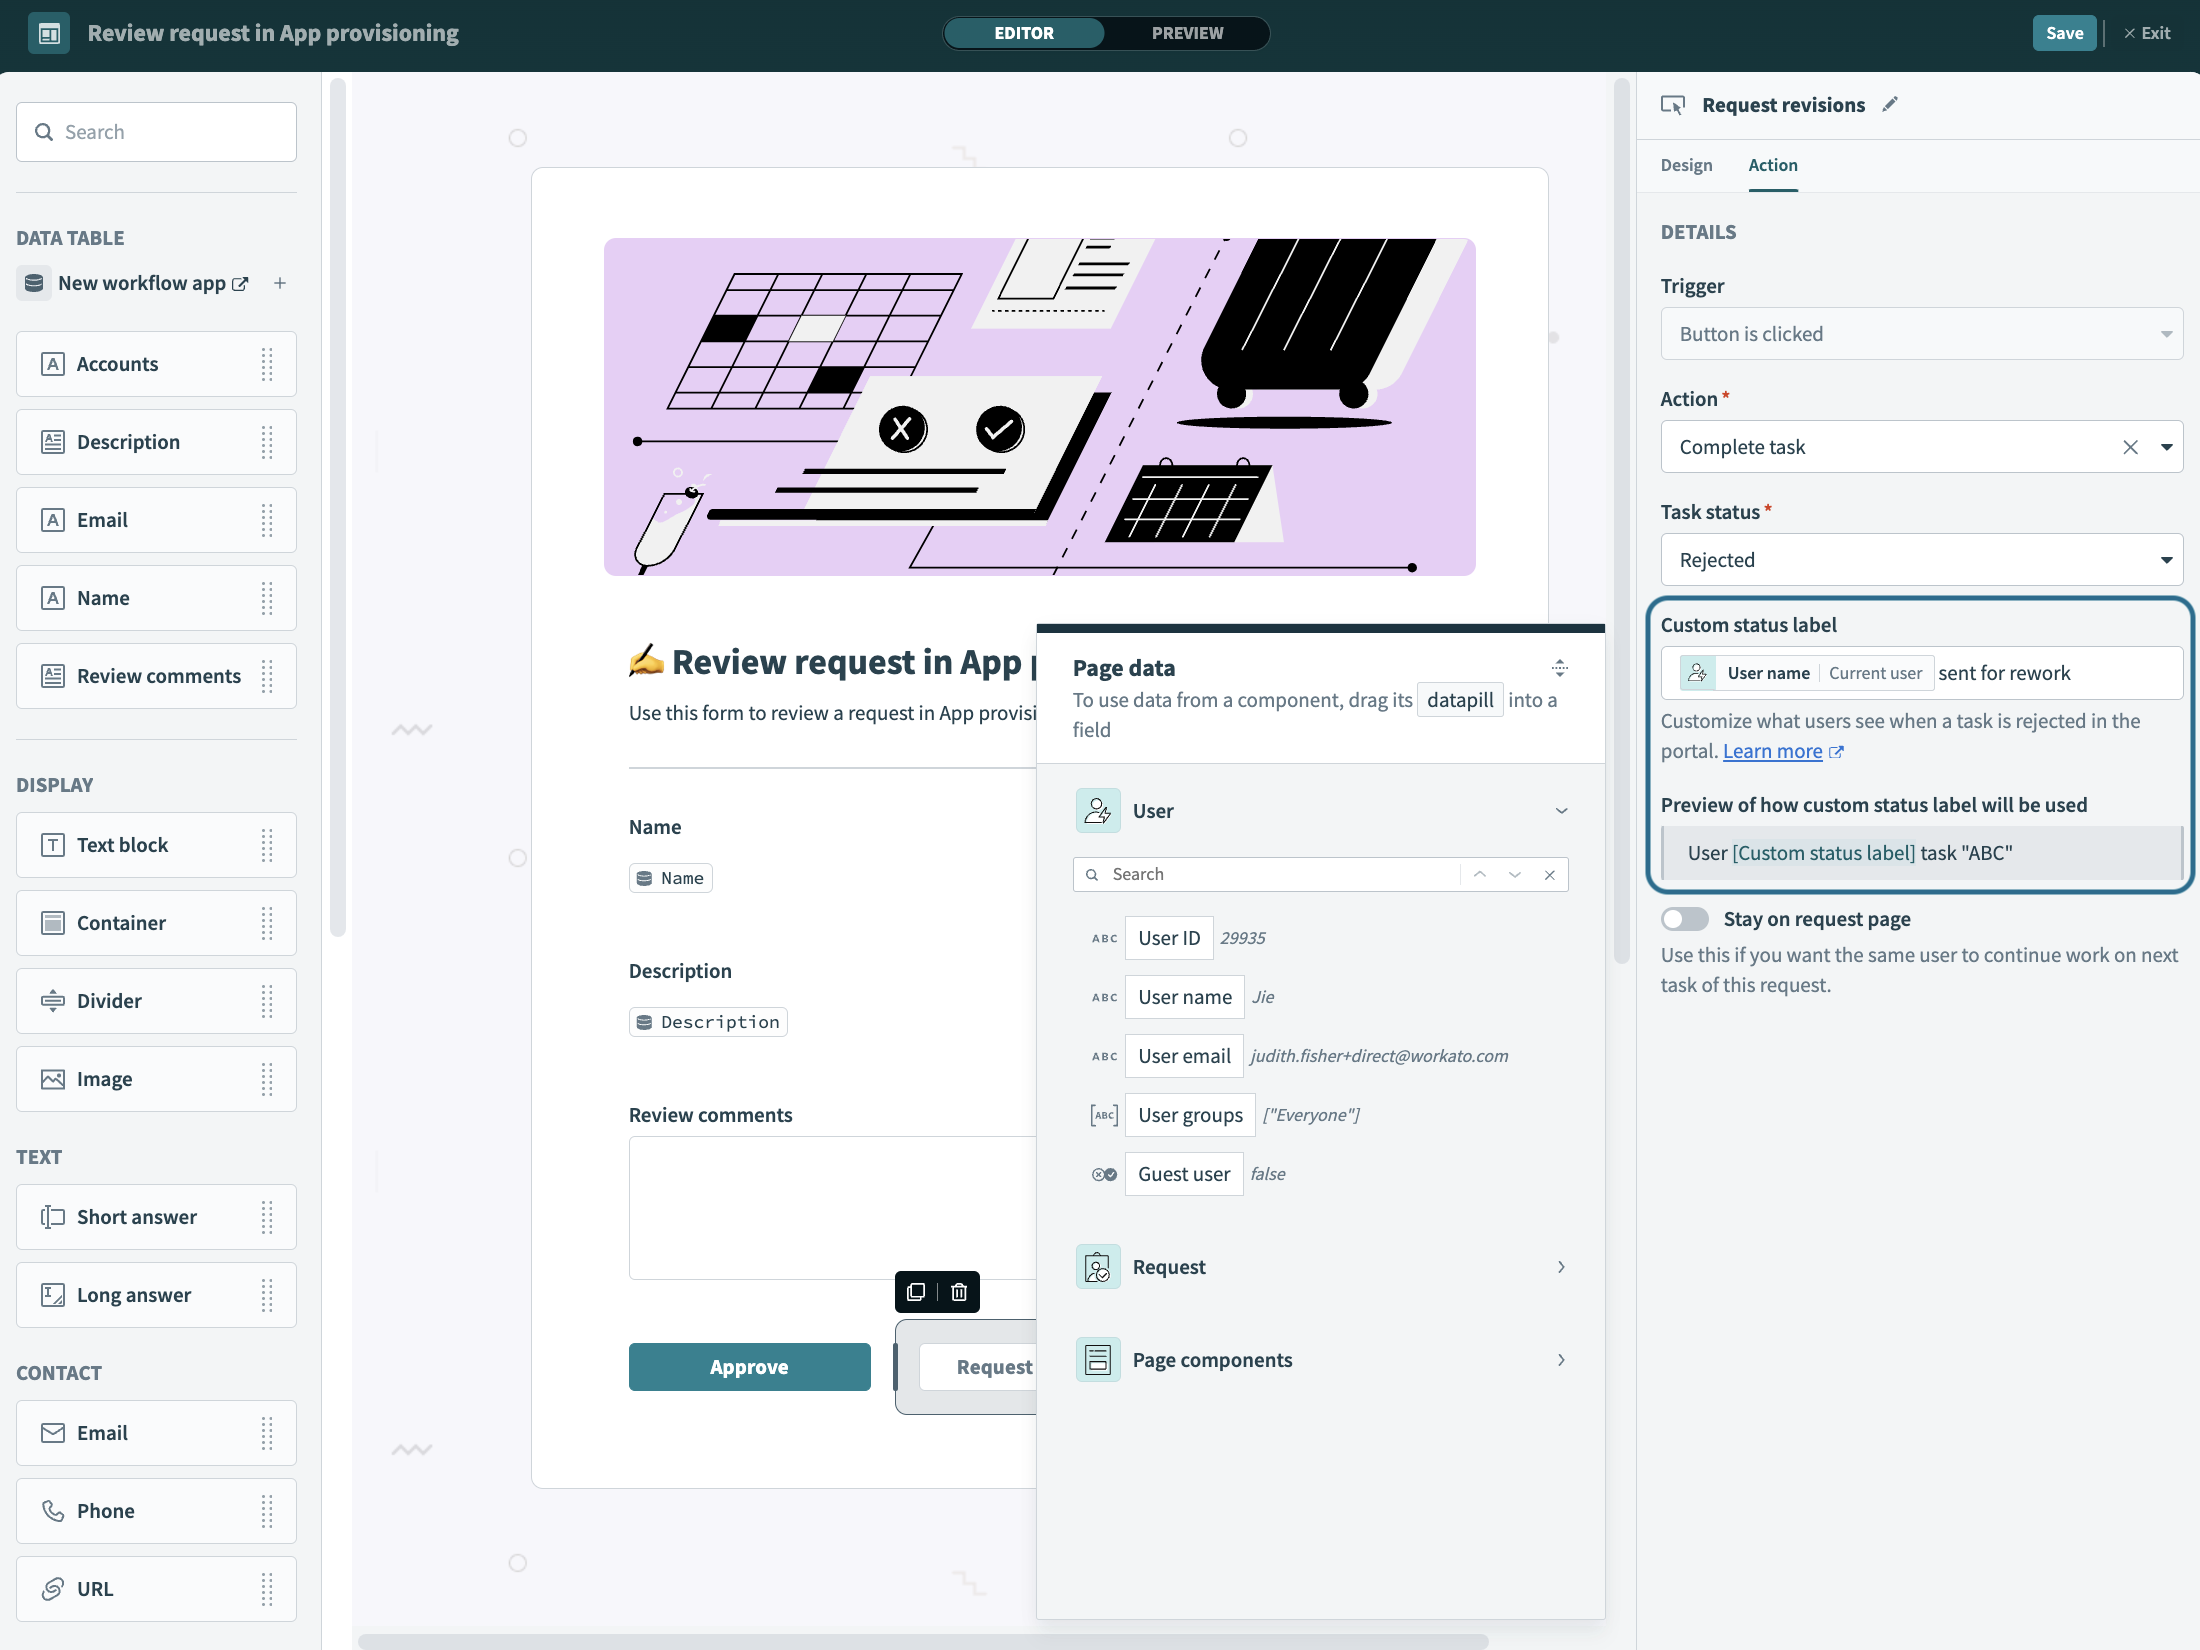This screenshot has height=1650, width=2200.
Task: Switch to the Design tab
Action: [1686, 165]
